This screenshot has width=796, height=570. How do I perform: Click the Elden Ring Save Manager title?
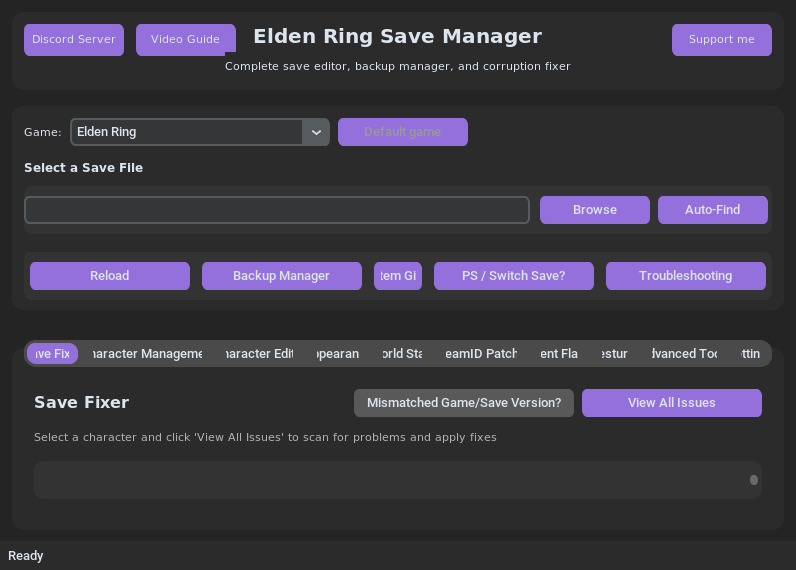(397, 37)
